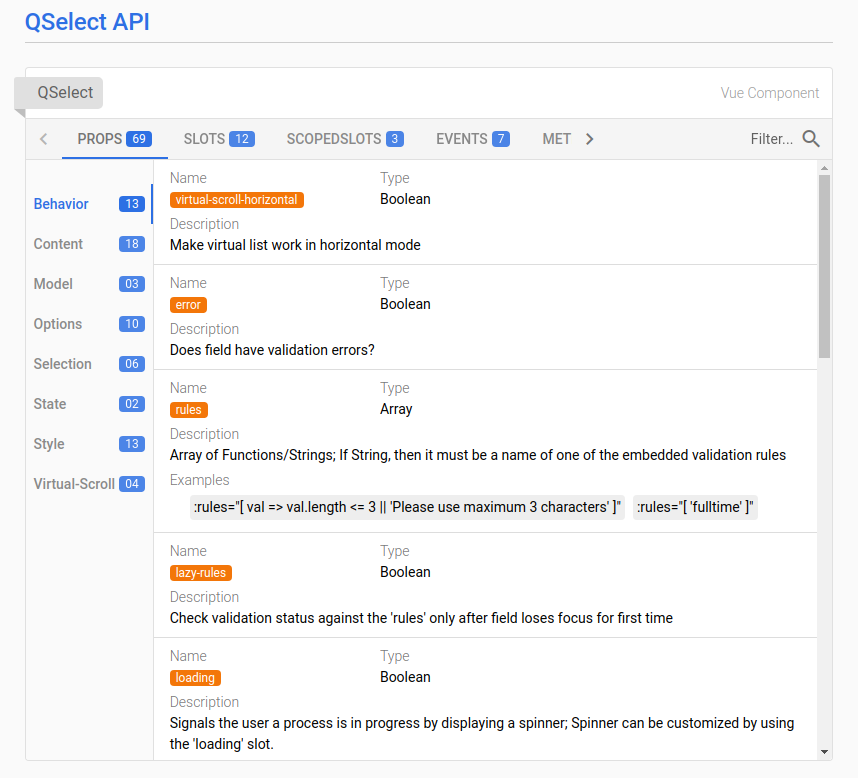
Task: Click the QSelect API heading link
Action: [87, 21]
